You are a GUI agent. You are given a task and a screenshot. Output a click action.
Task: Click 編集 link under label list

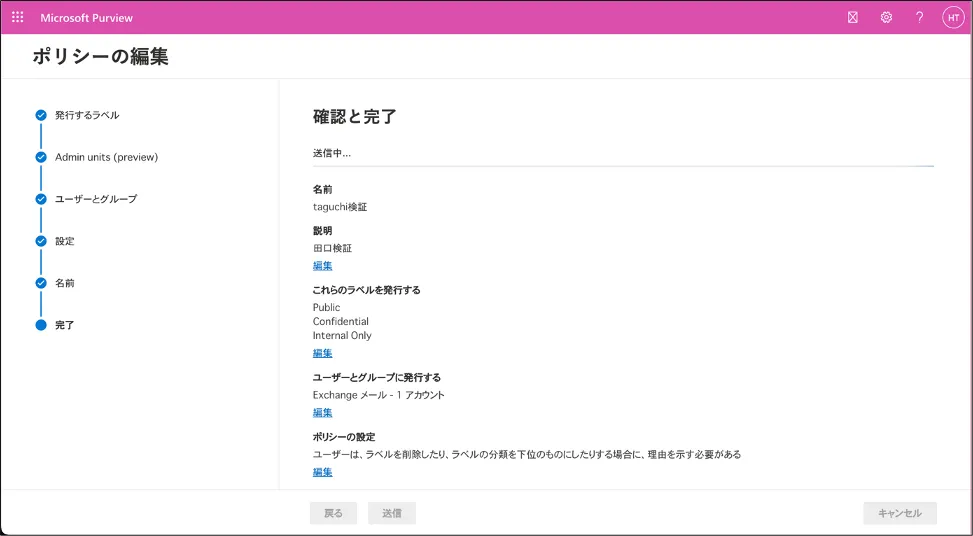(x=322, y=353)
